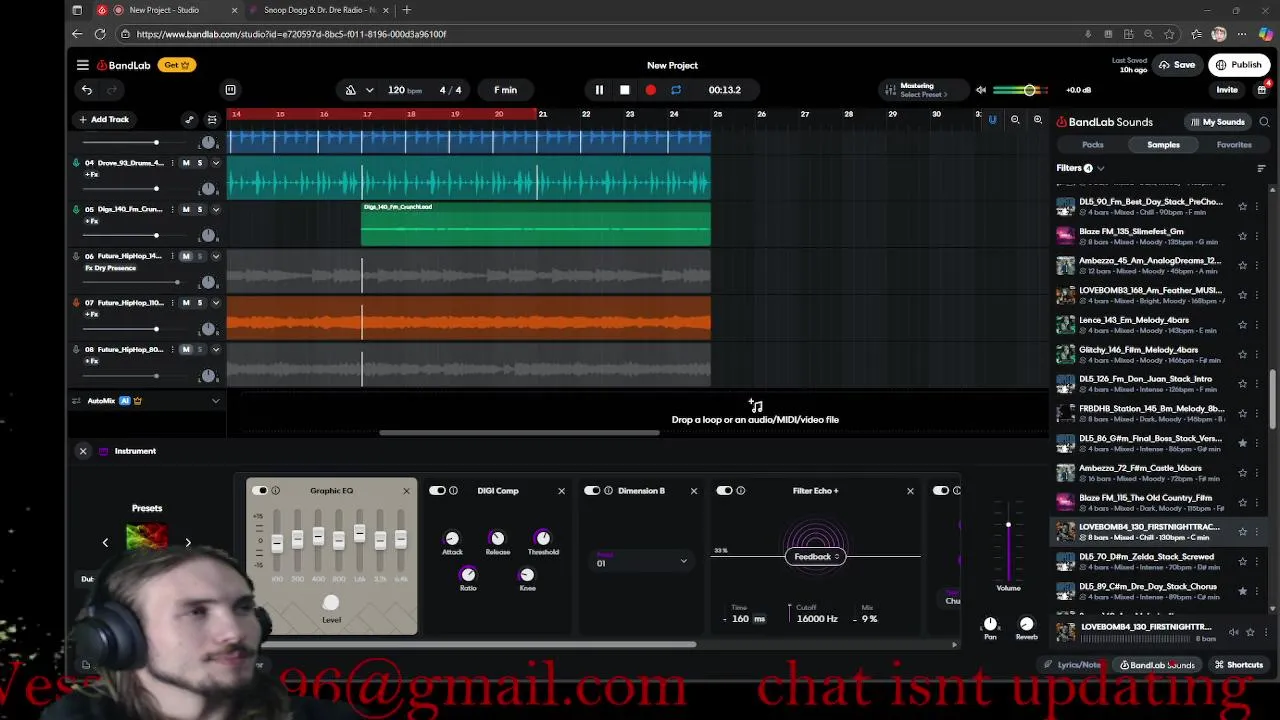1280x720 pixels.
Task: Switch to the Favorites tab
Action: (x=1234, y=145)
